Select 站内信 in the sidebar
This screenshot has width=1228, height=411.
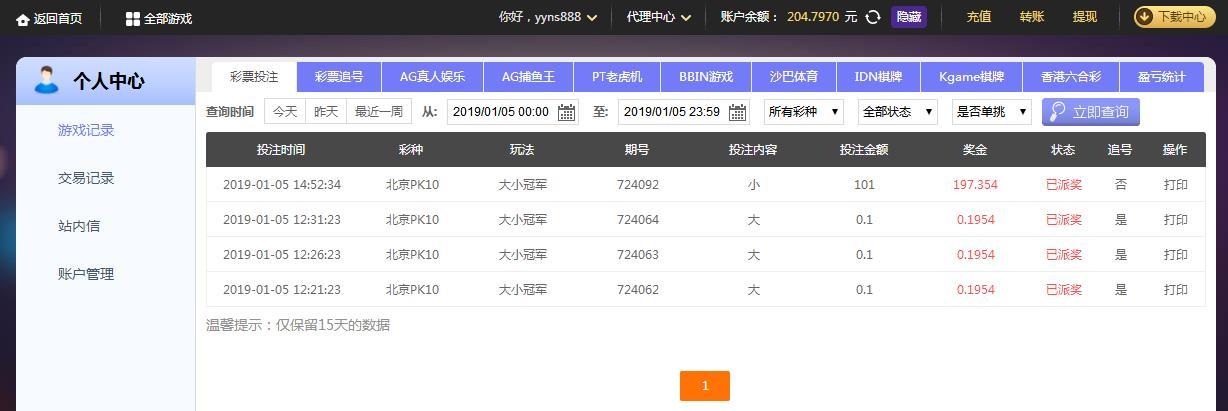click(x=79, y=226)
